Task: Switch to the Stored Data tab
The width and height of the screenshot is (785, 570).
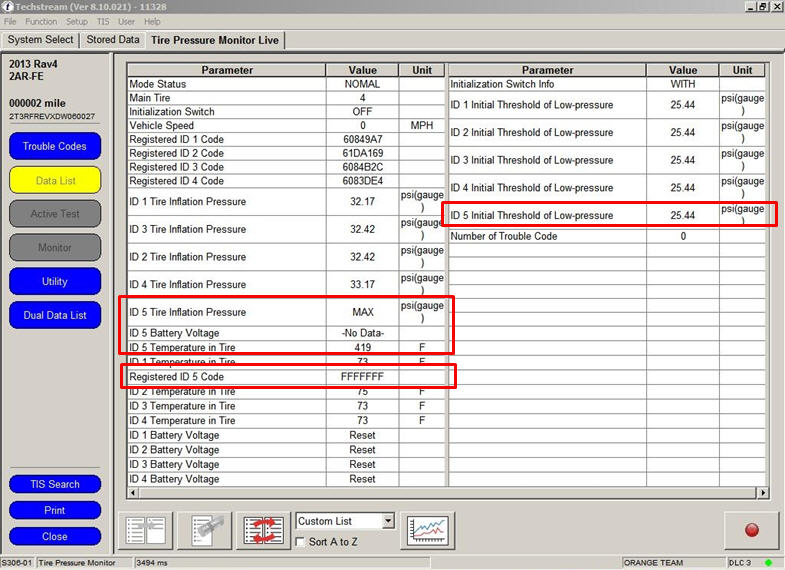Action: click(x=113, y=40)
